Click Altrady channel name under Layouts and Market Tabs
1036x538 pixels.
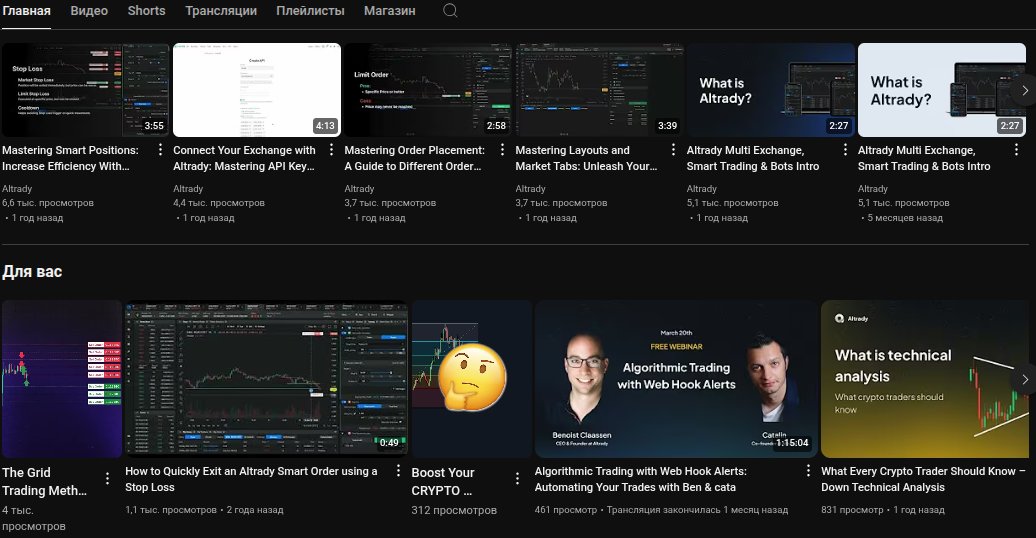(x=531, y=189)
